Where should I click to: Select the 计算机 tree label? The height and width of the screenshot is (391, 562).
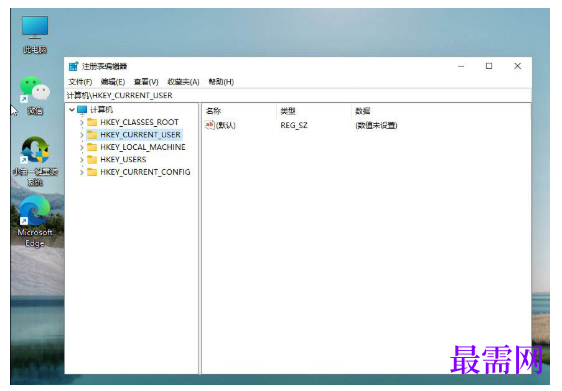[x=101, y=109]
